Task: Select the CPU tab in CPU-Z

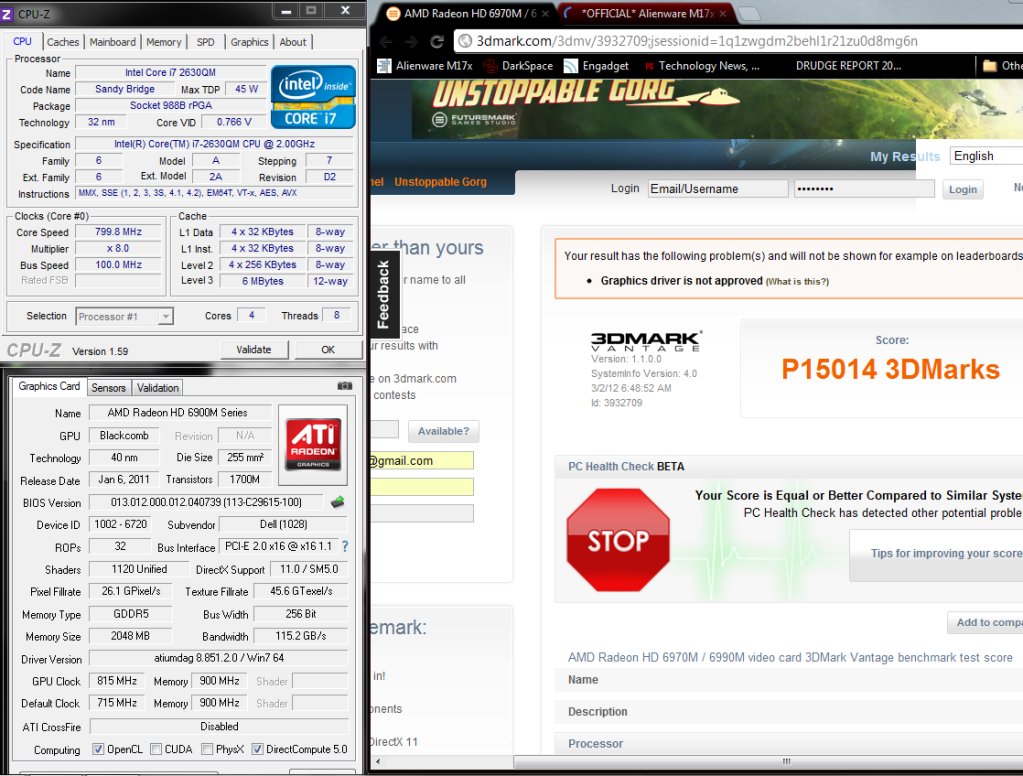Action: click(22, 41)
